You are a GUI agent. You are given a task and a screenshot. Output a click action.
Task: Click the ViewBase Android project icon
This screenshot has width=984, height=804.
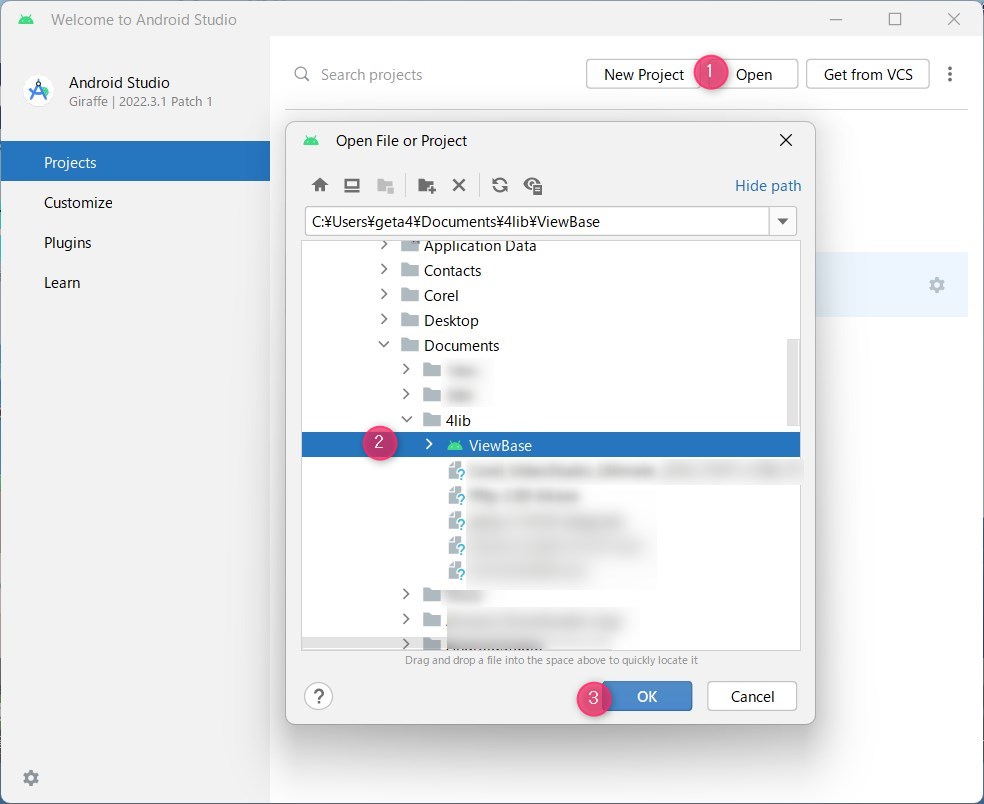[455, 446]
